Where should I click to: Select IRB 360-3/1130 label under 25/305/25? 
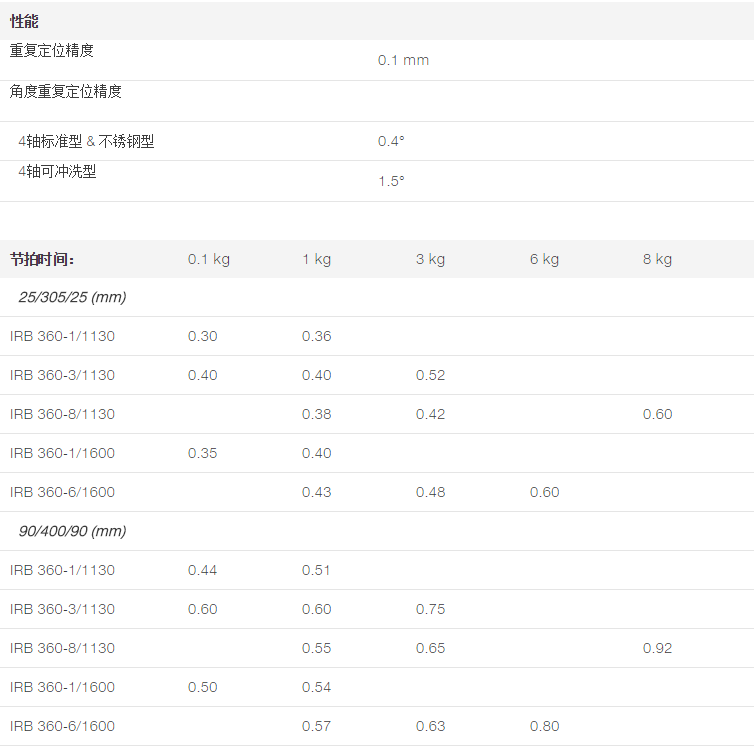63,375
